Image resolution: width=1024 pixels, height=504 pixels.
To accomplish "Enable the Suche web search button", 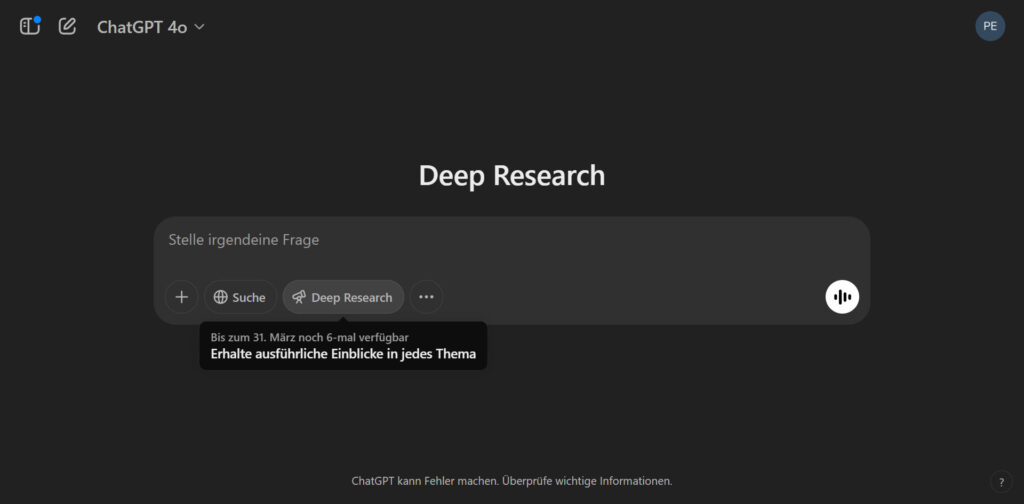I will [240, 297].
